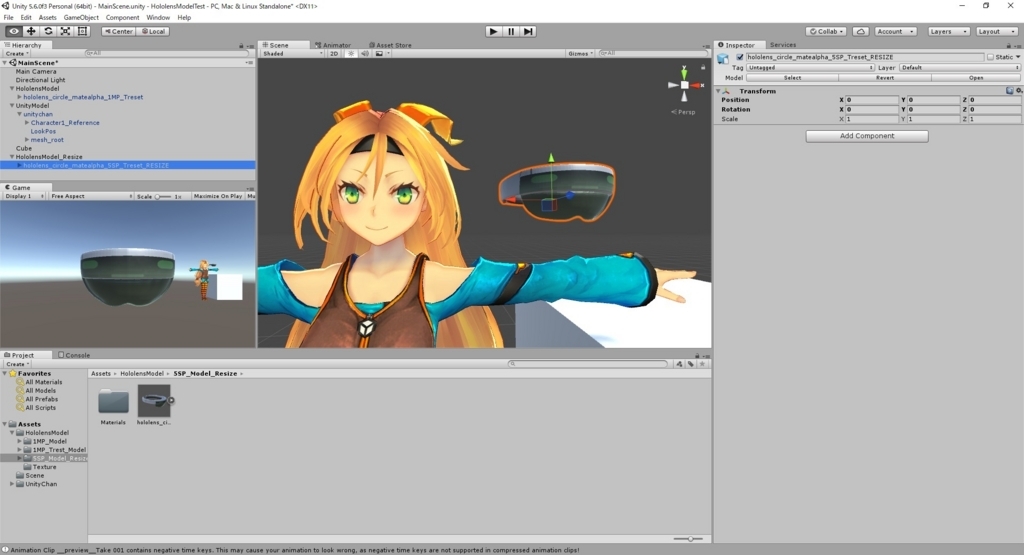
Task: Open the cloud services icon
Action: (x=861, y=31)
